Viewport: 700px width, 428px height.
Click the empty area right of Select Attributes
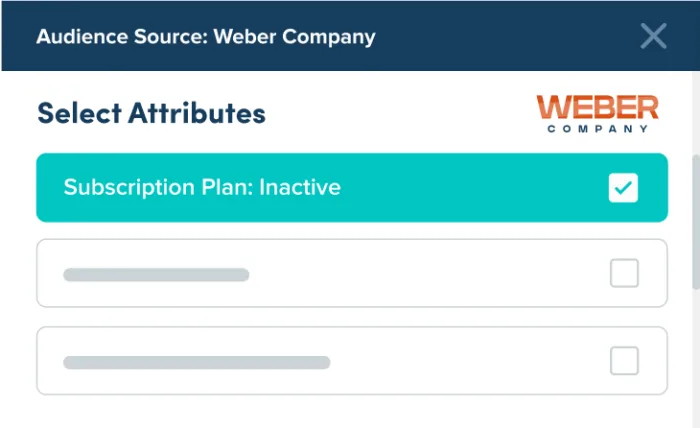pos(400,113)
